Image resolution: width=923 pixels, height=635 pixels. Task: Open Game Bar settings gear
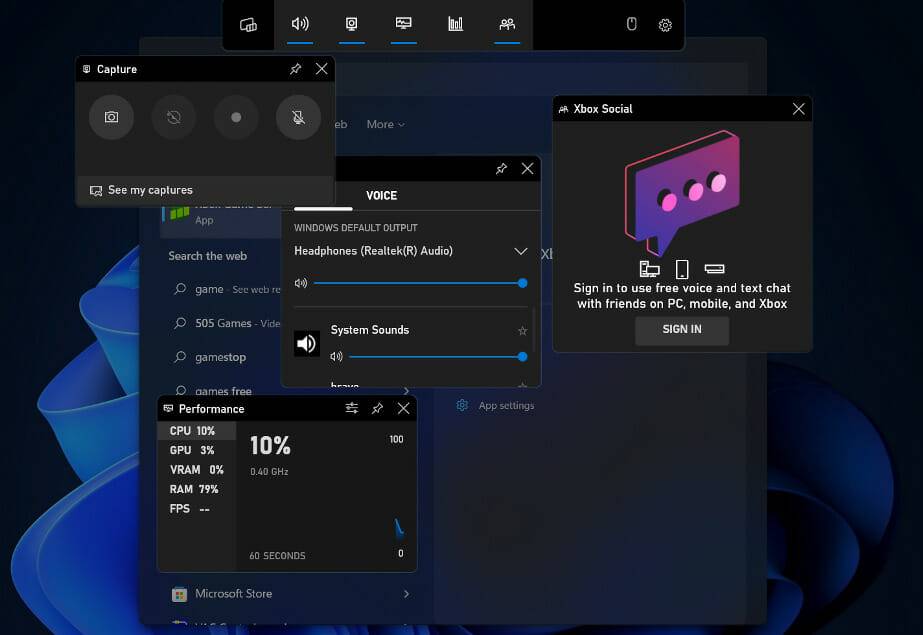click(x=665, y=25)
